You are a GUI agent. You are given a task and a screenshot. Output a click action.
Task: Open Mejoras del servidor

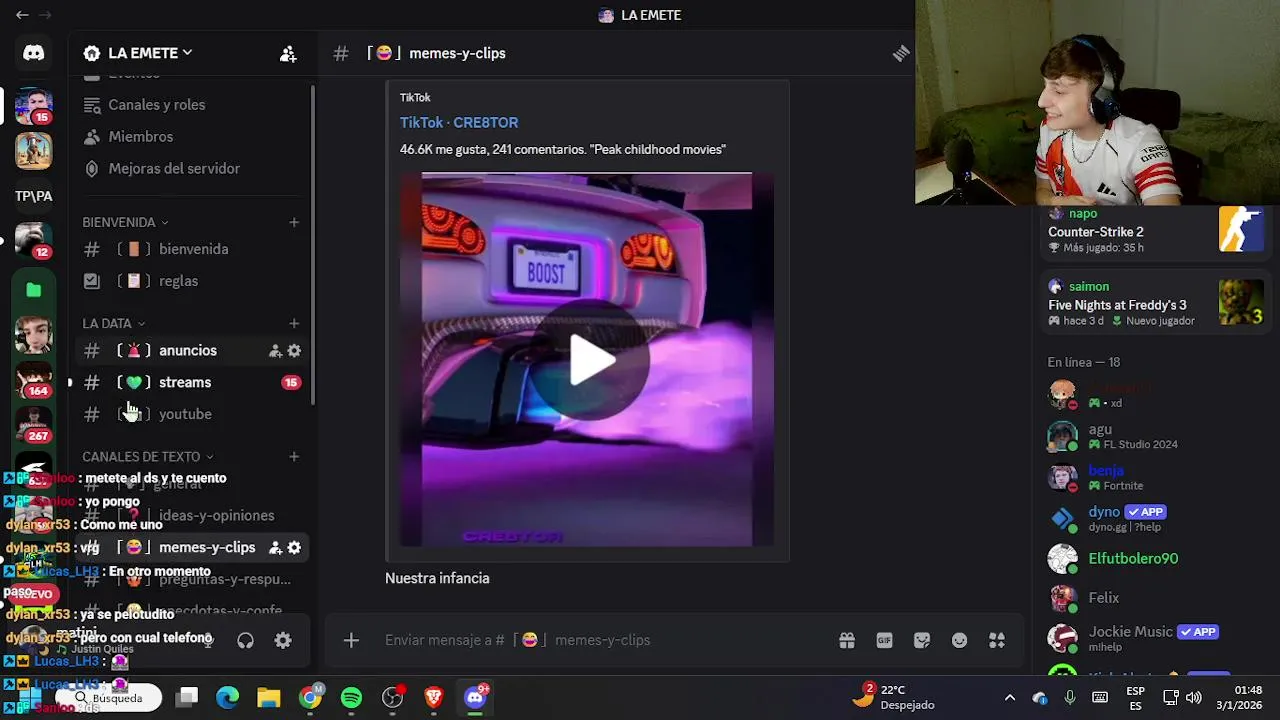(190, 169)
